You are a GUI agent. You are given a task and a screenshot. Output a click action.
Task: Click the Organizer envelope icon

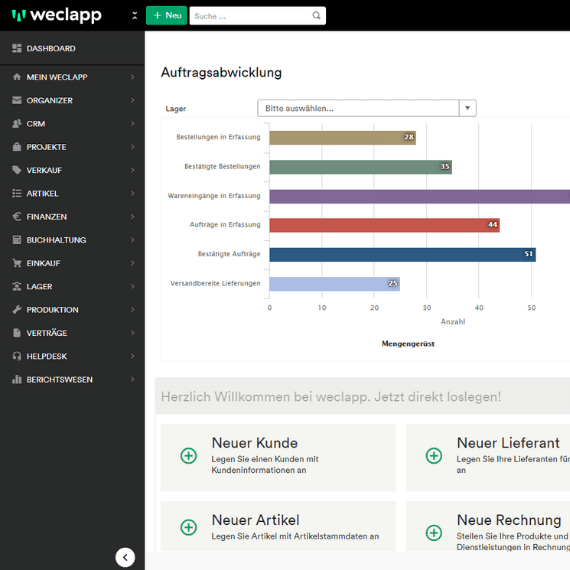[x=17, y=100]
